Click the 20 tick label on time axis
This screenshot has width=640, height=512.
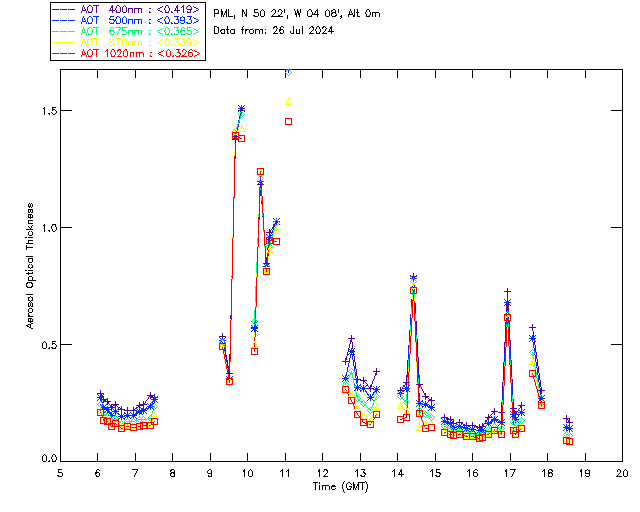coord(621,472)
